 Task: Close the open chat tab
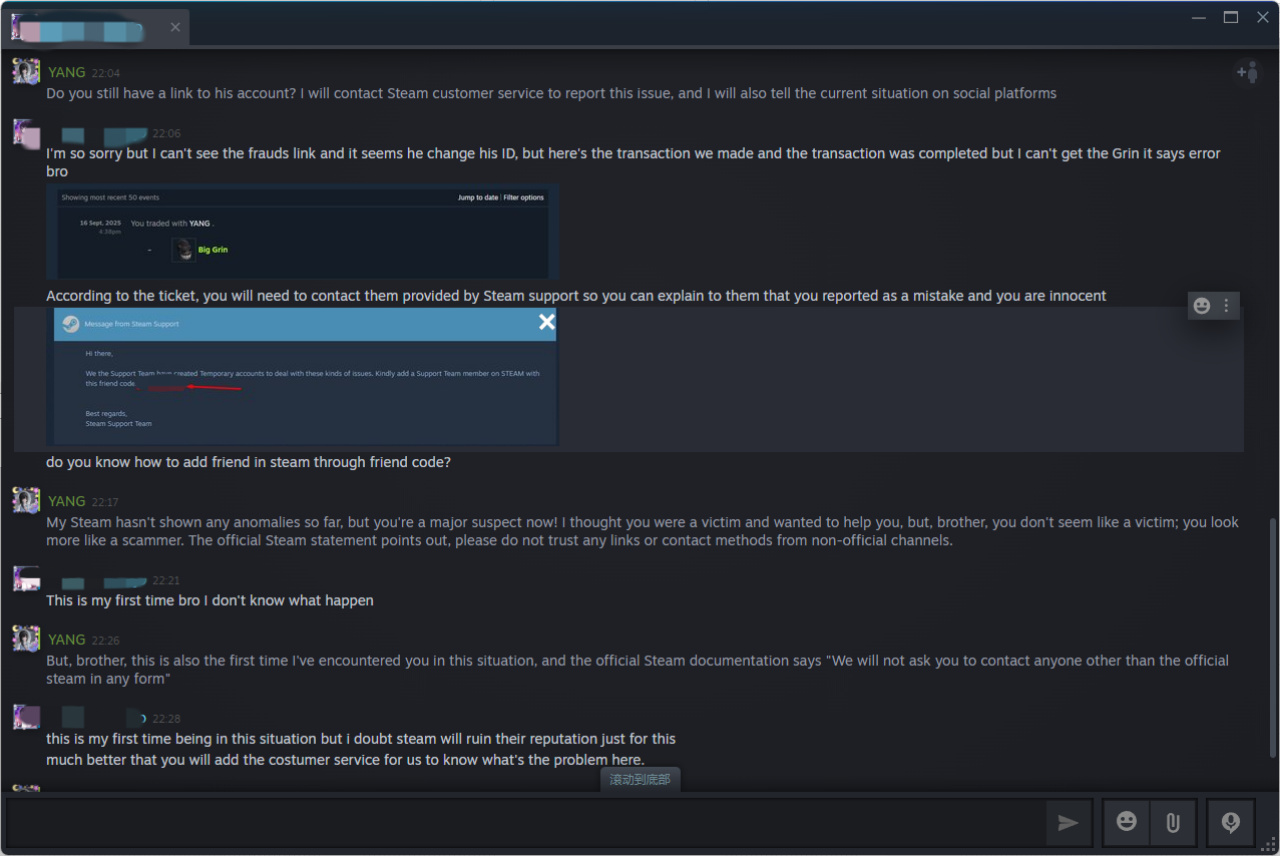pos(175,27)
